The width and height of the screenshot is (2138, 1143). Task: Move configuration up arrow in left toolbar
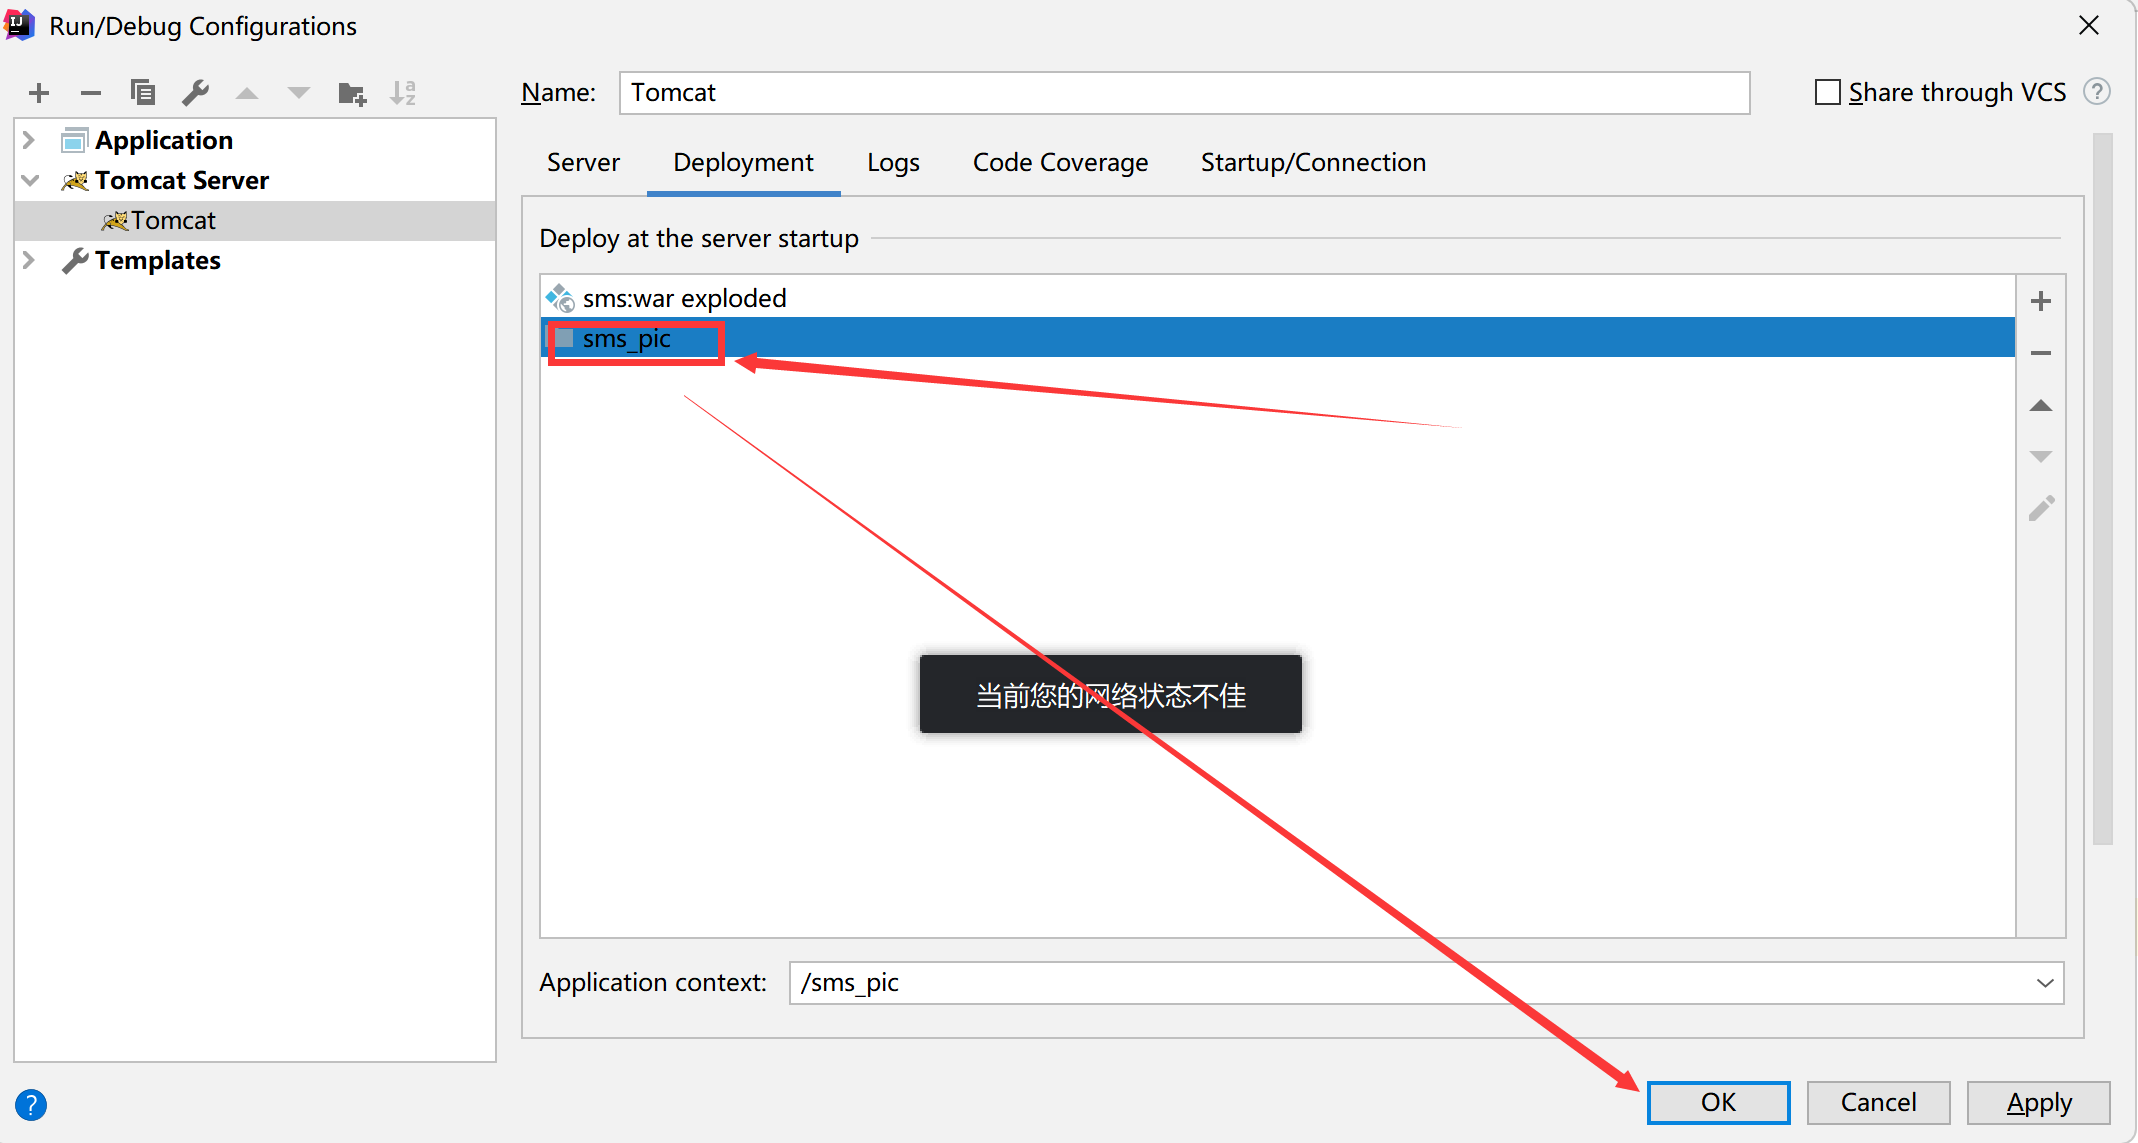point(247,93)
